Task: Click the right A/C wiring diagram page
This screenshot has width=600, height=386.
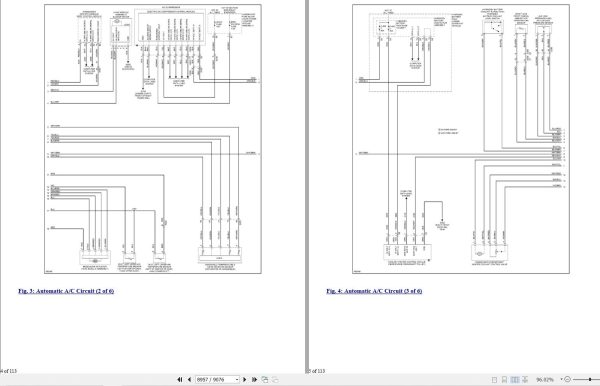Action: (461, 139)
